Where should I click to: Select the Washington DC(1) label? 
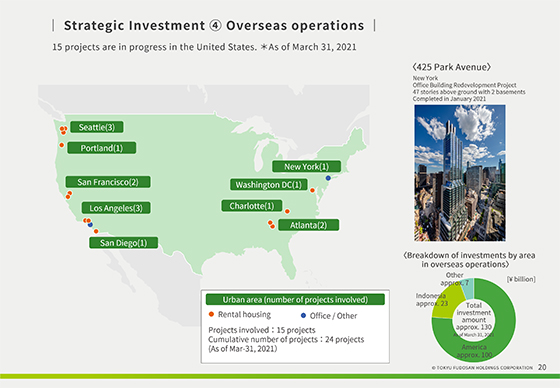269,185
